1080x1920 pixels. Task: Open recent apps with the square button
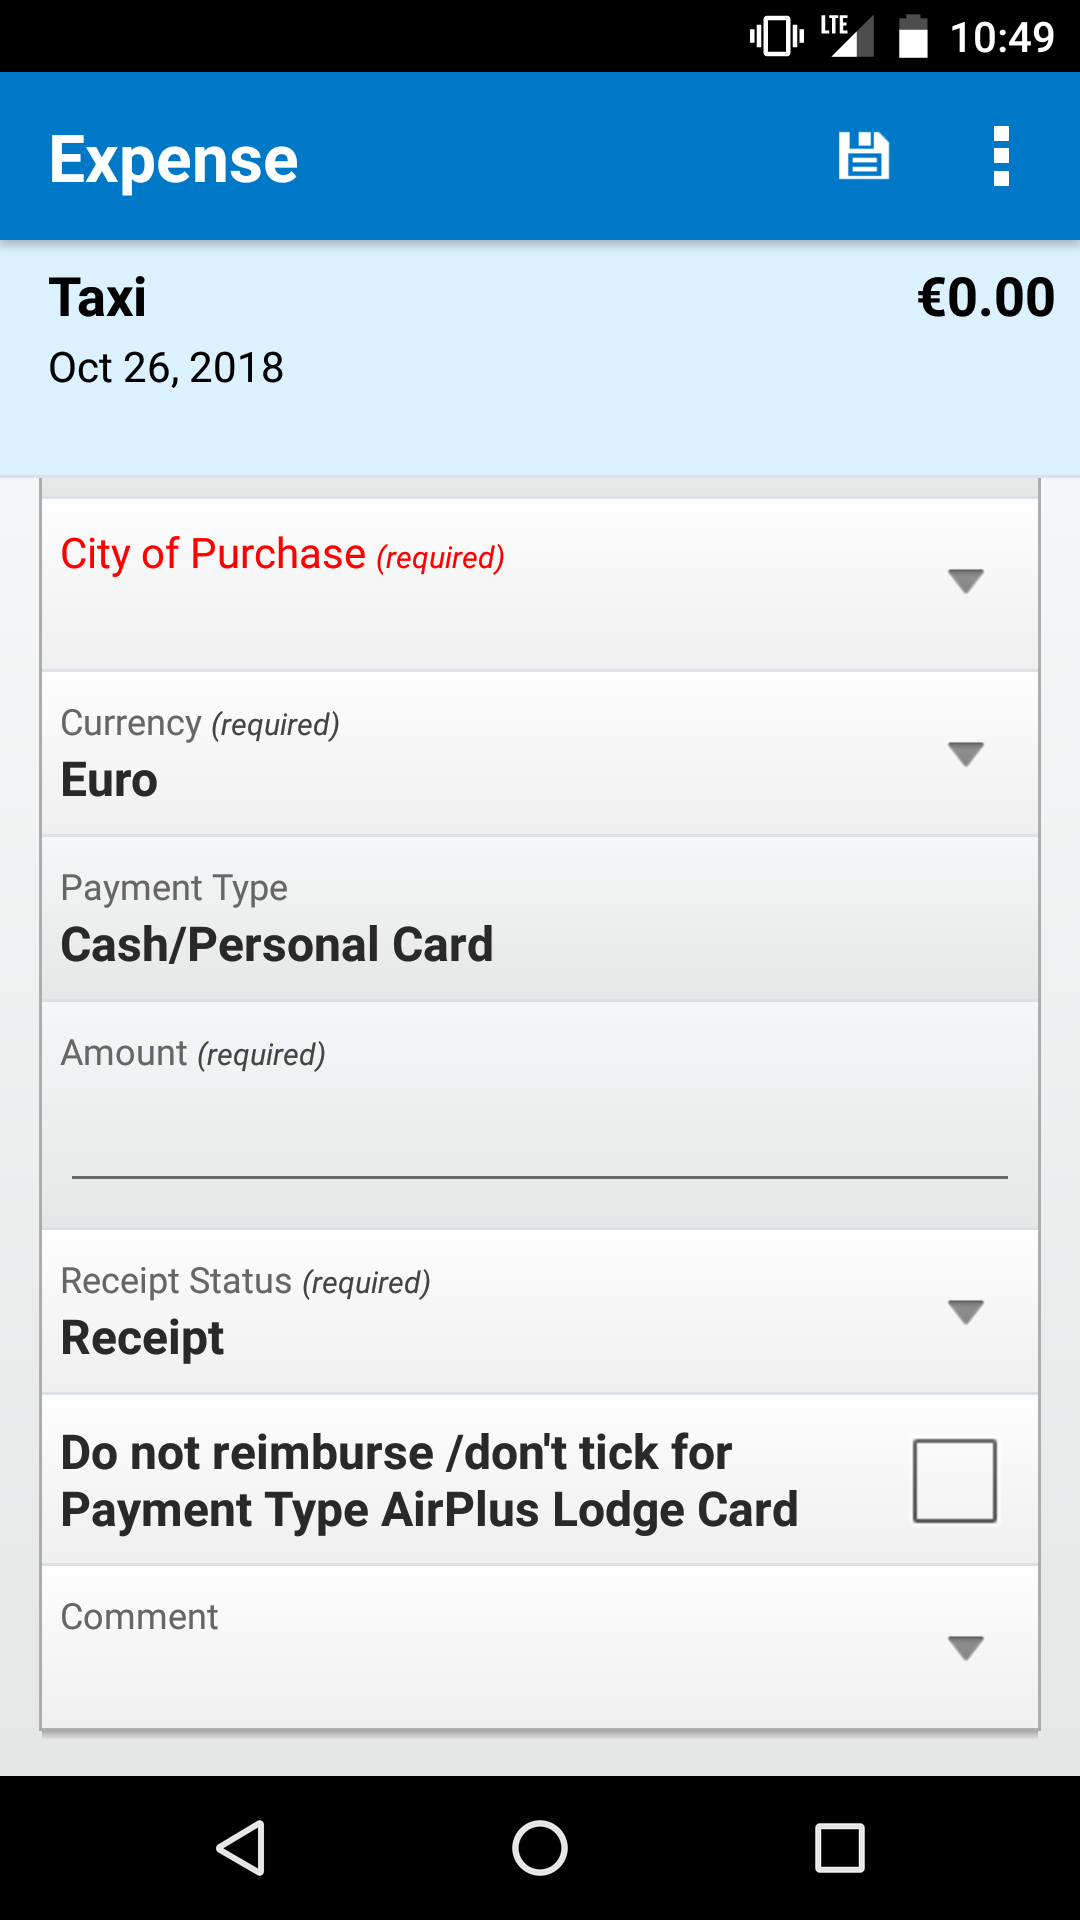click(839, 1847)
